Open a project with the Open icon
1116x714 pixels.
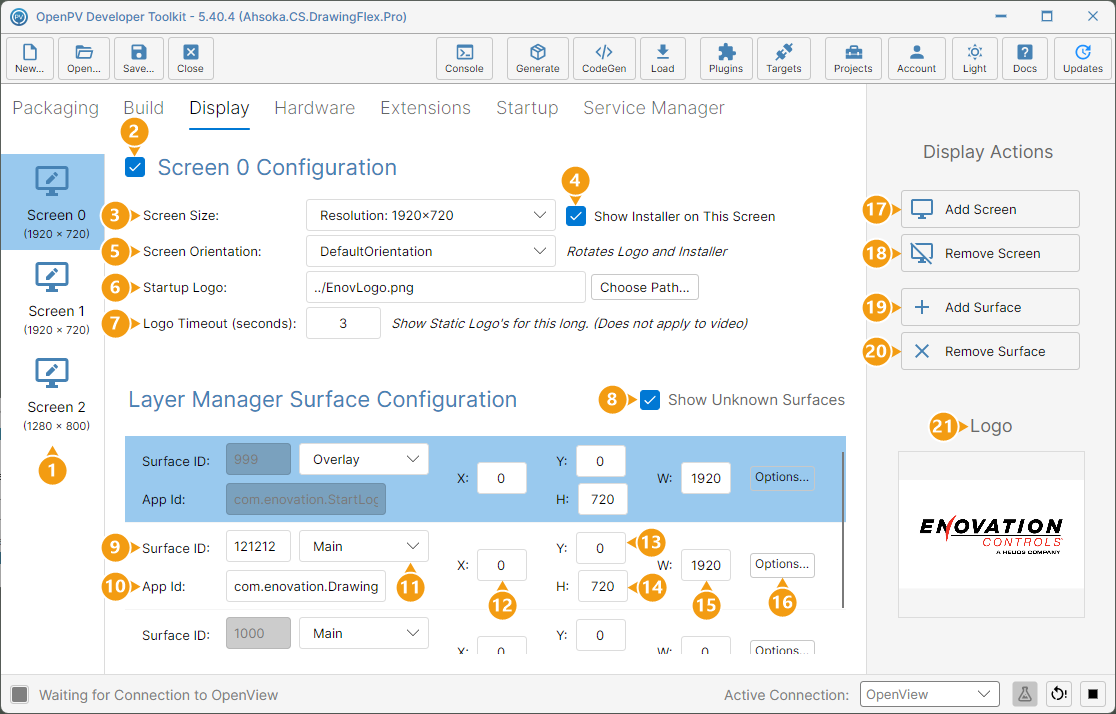tap(84, 58)
